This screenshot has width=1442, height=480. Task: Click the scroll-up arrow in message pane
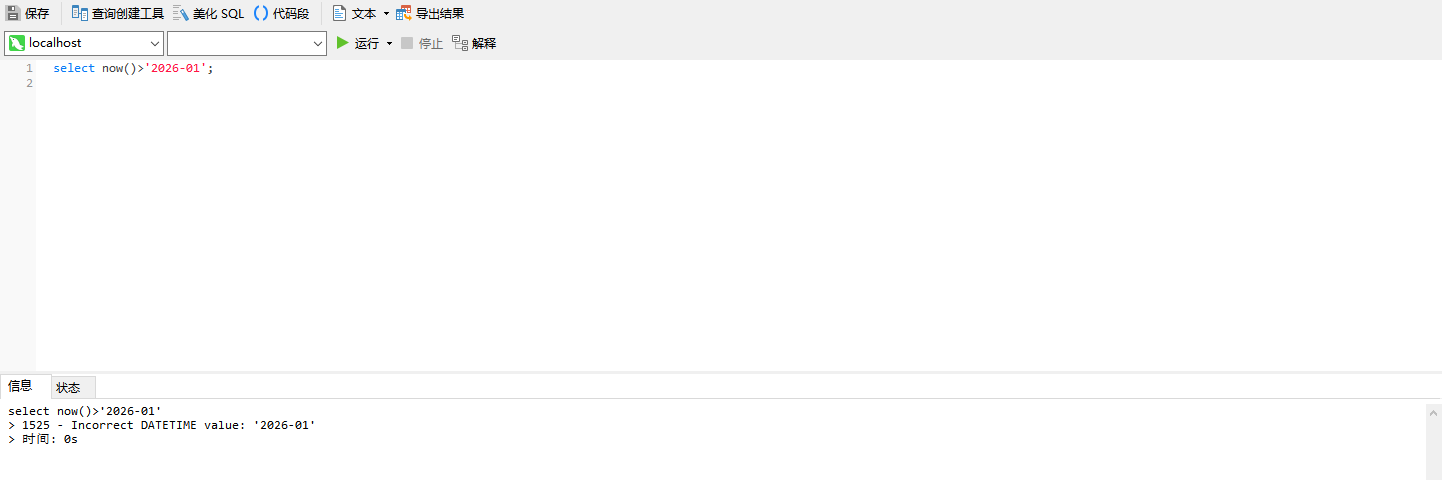click(x=1434, y=412)
